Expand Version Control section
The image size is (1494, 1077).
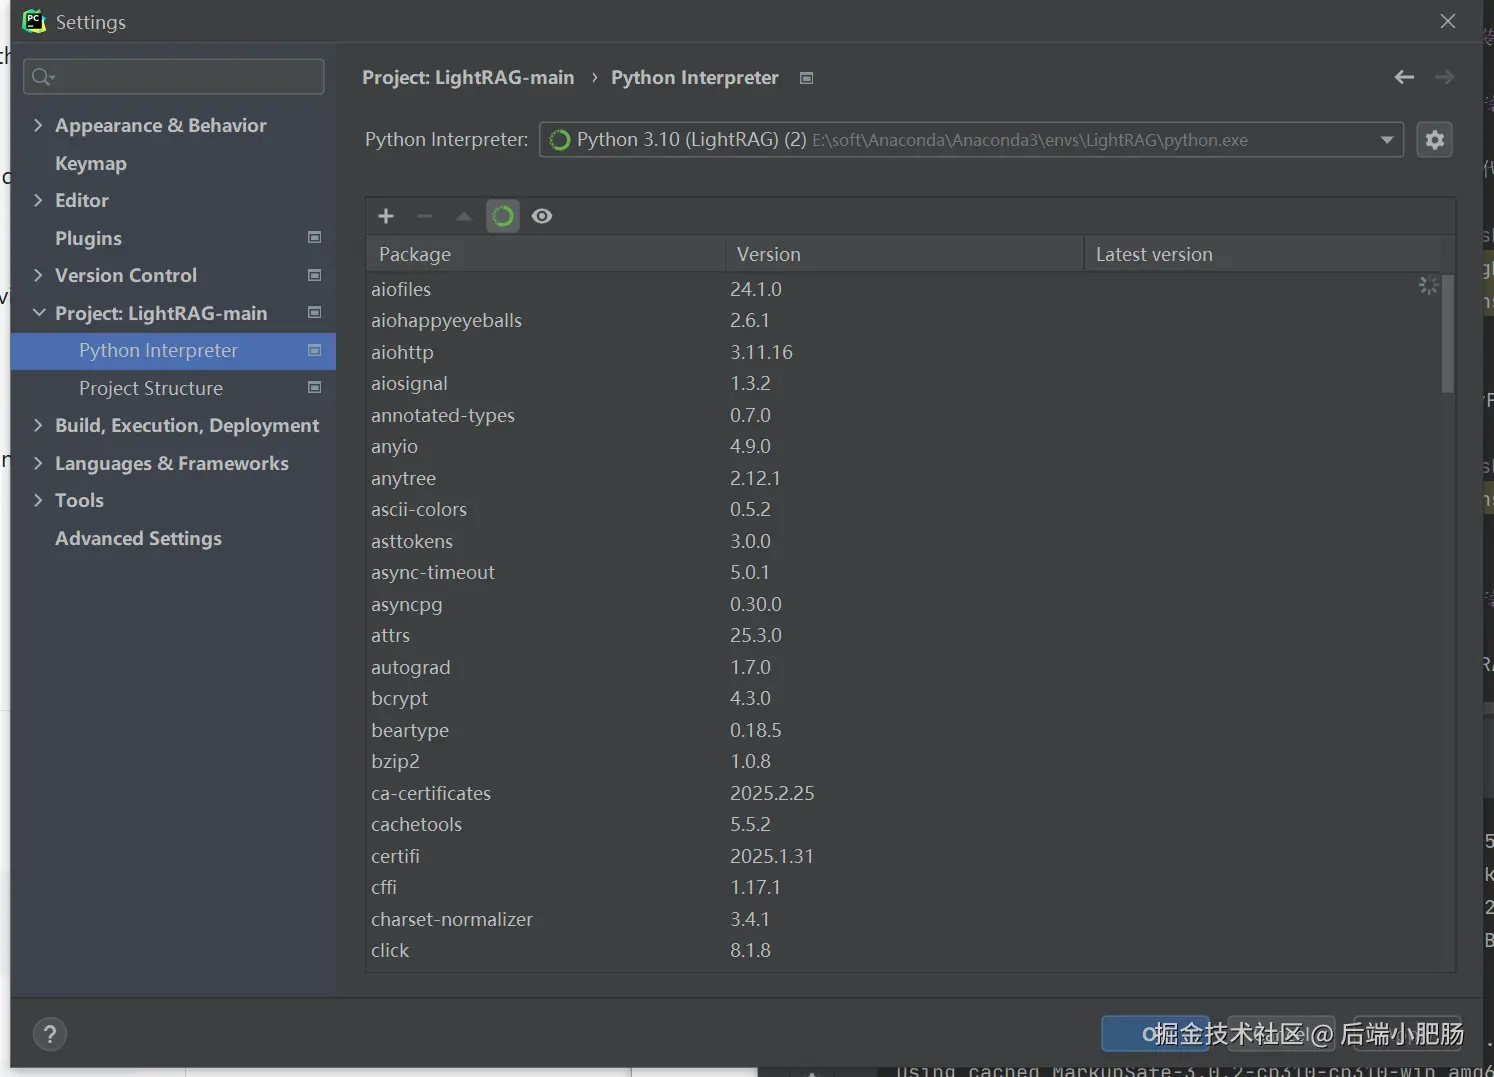[x=38, y=275]
